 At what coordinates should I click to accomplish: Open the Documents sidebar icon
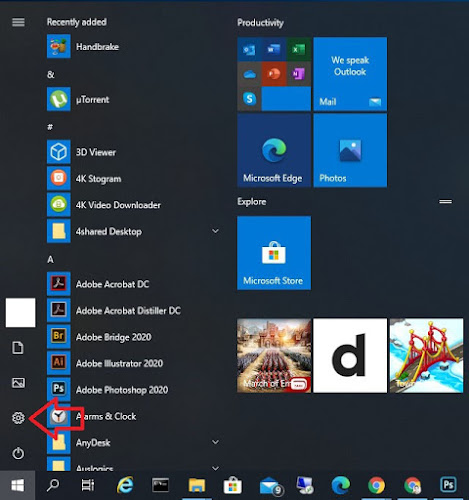(18, 348)
